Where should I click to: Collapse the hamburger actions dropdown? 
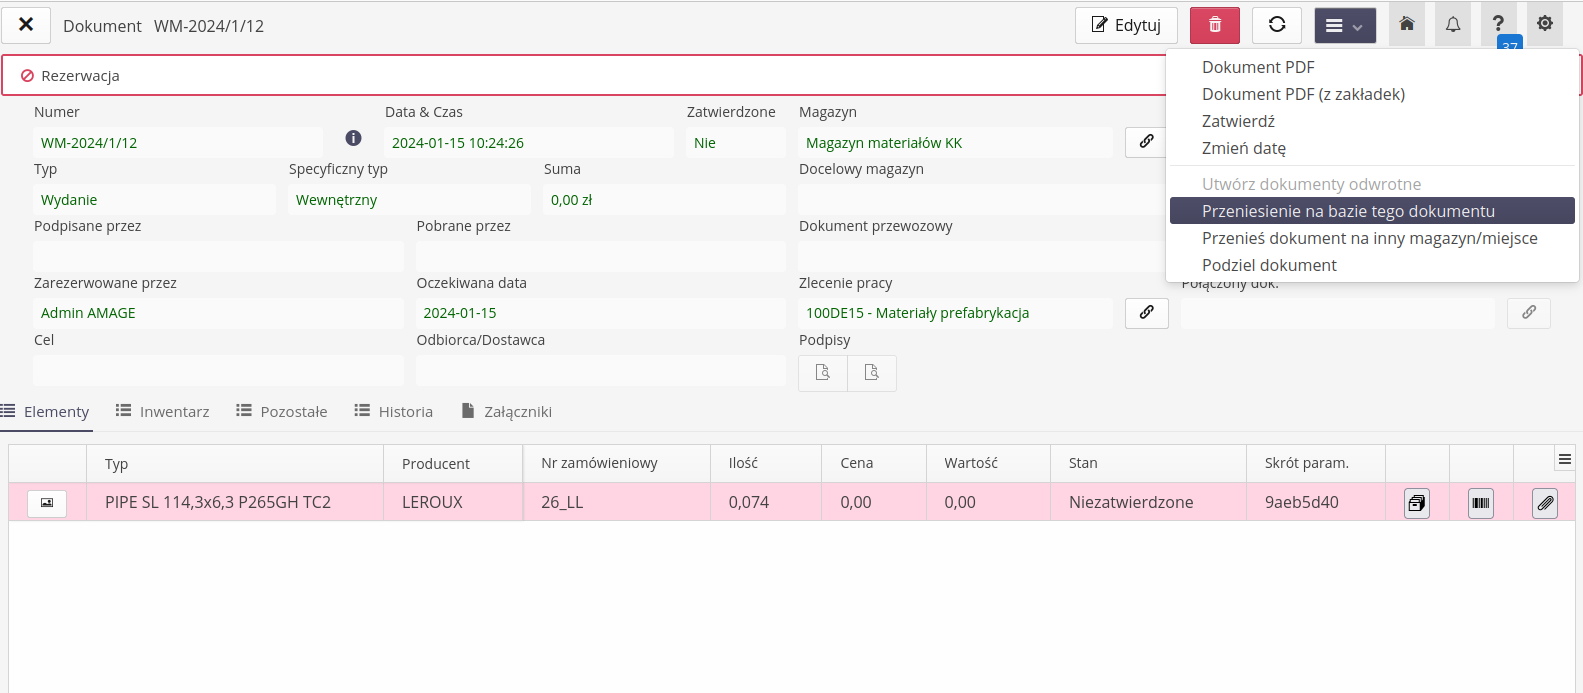click(1344, 26)
